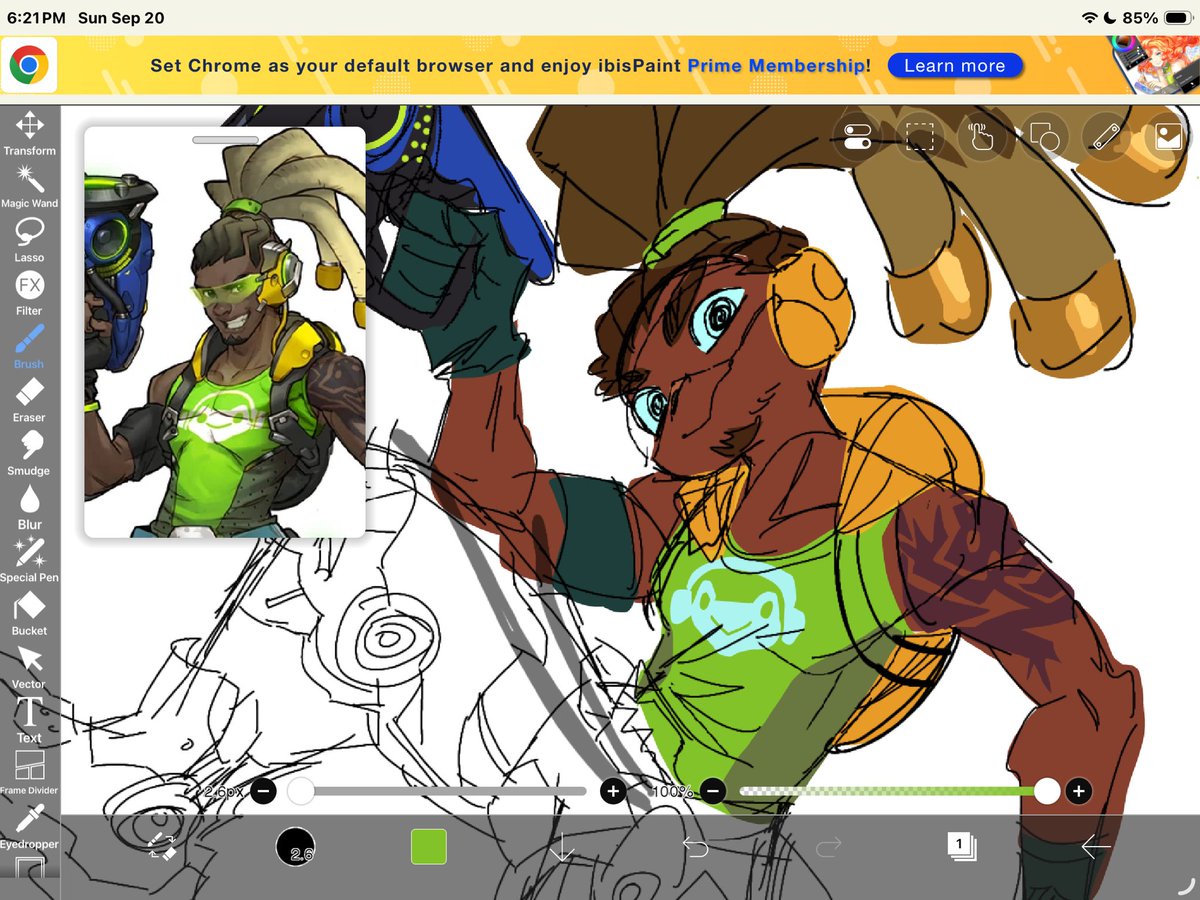
Task: Select the Bucket fill tool
Action: 29,613
